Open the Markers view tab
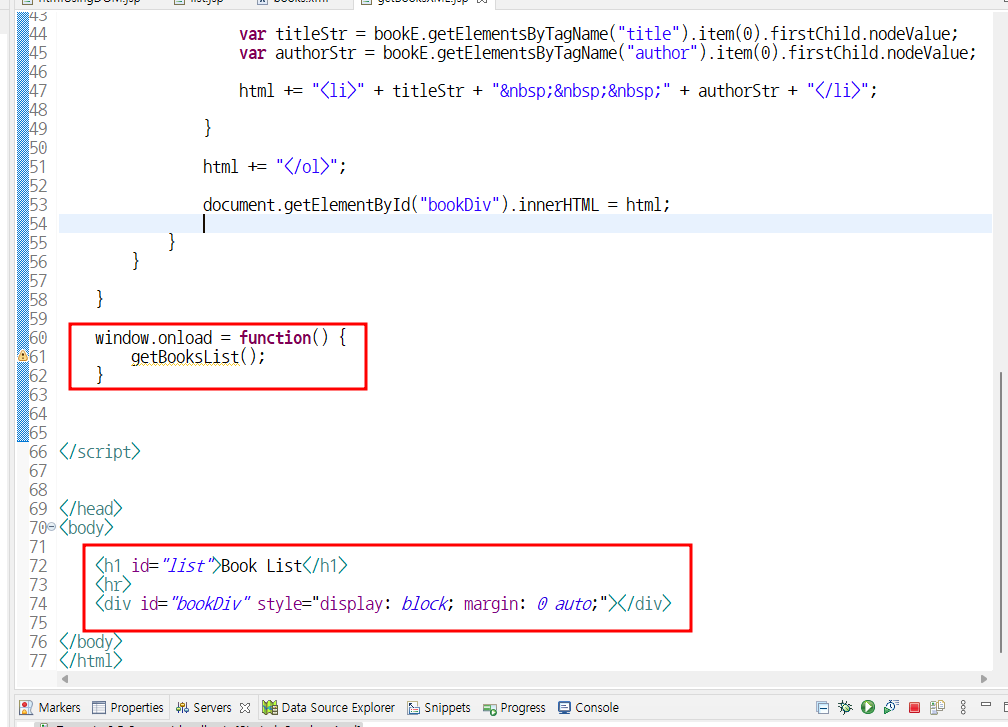Screen dimensions: 1008x727 (50, 708)
